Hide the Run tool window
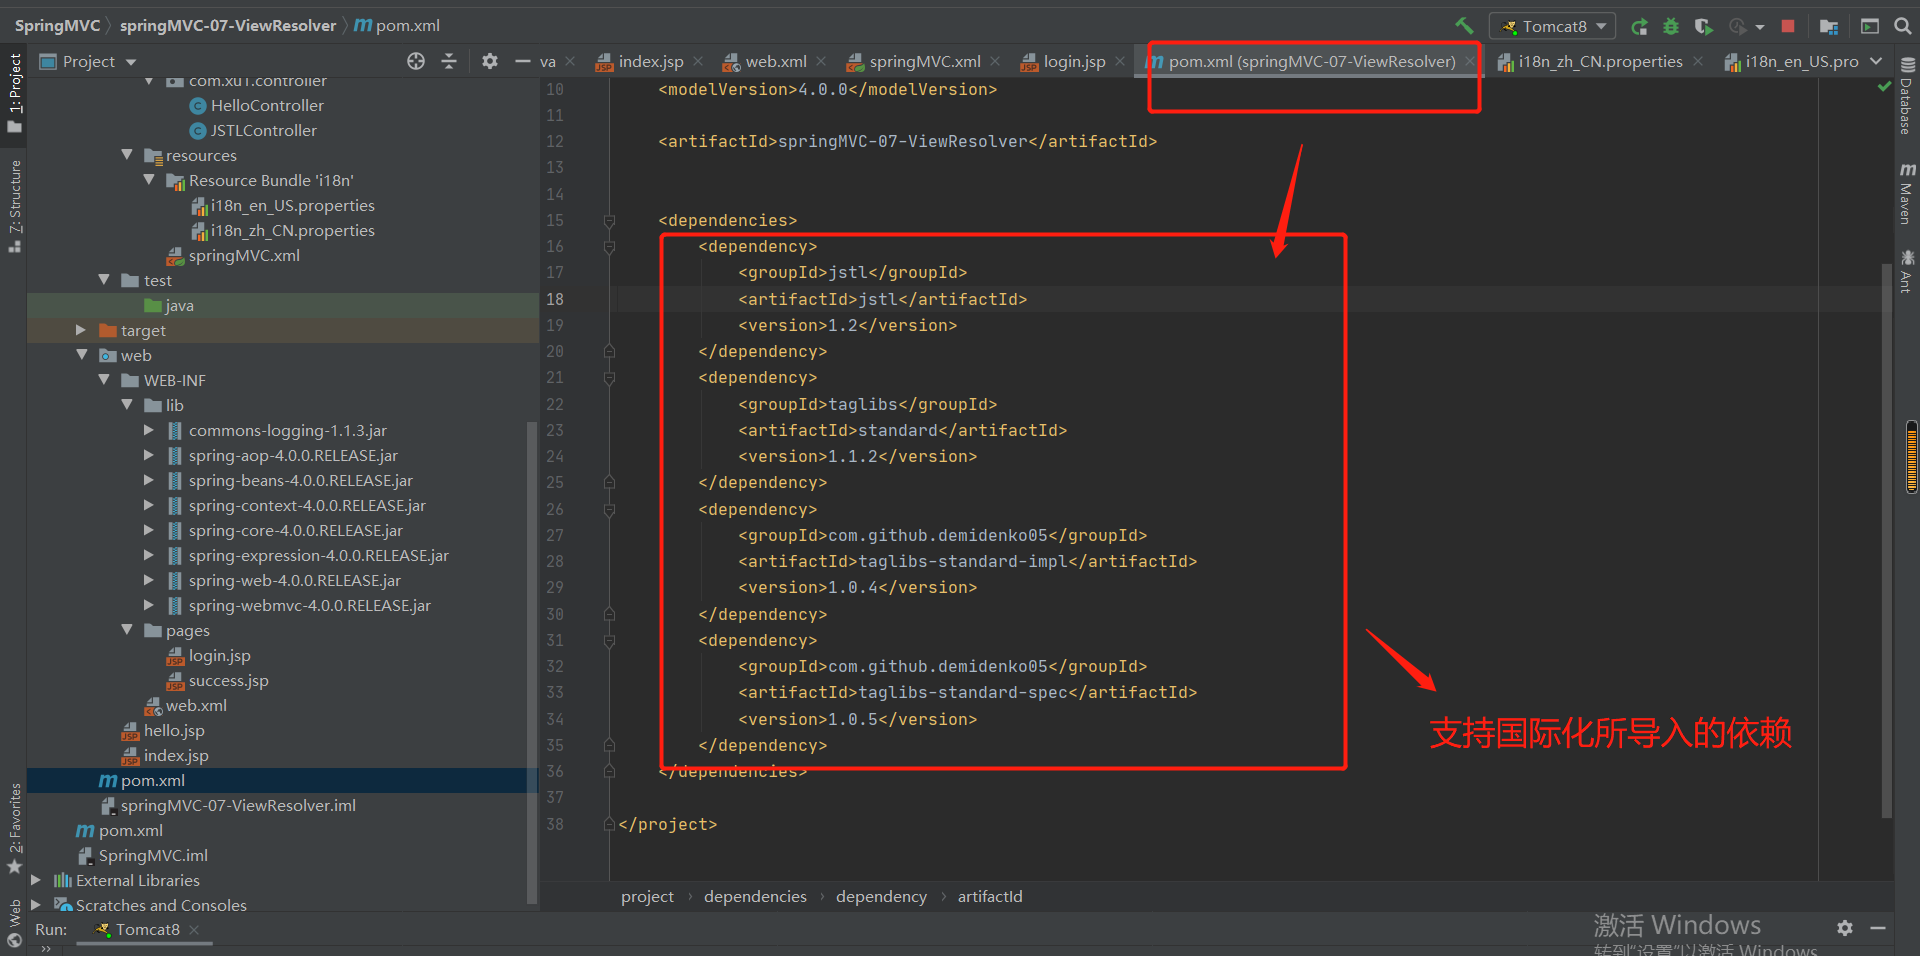1920x956 pixels. point(1878,928)
